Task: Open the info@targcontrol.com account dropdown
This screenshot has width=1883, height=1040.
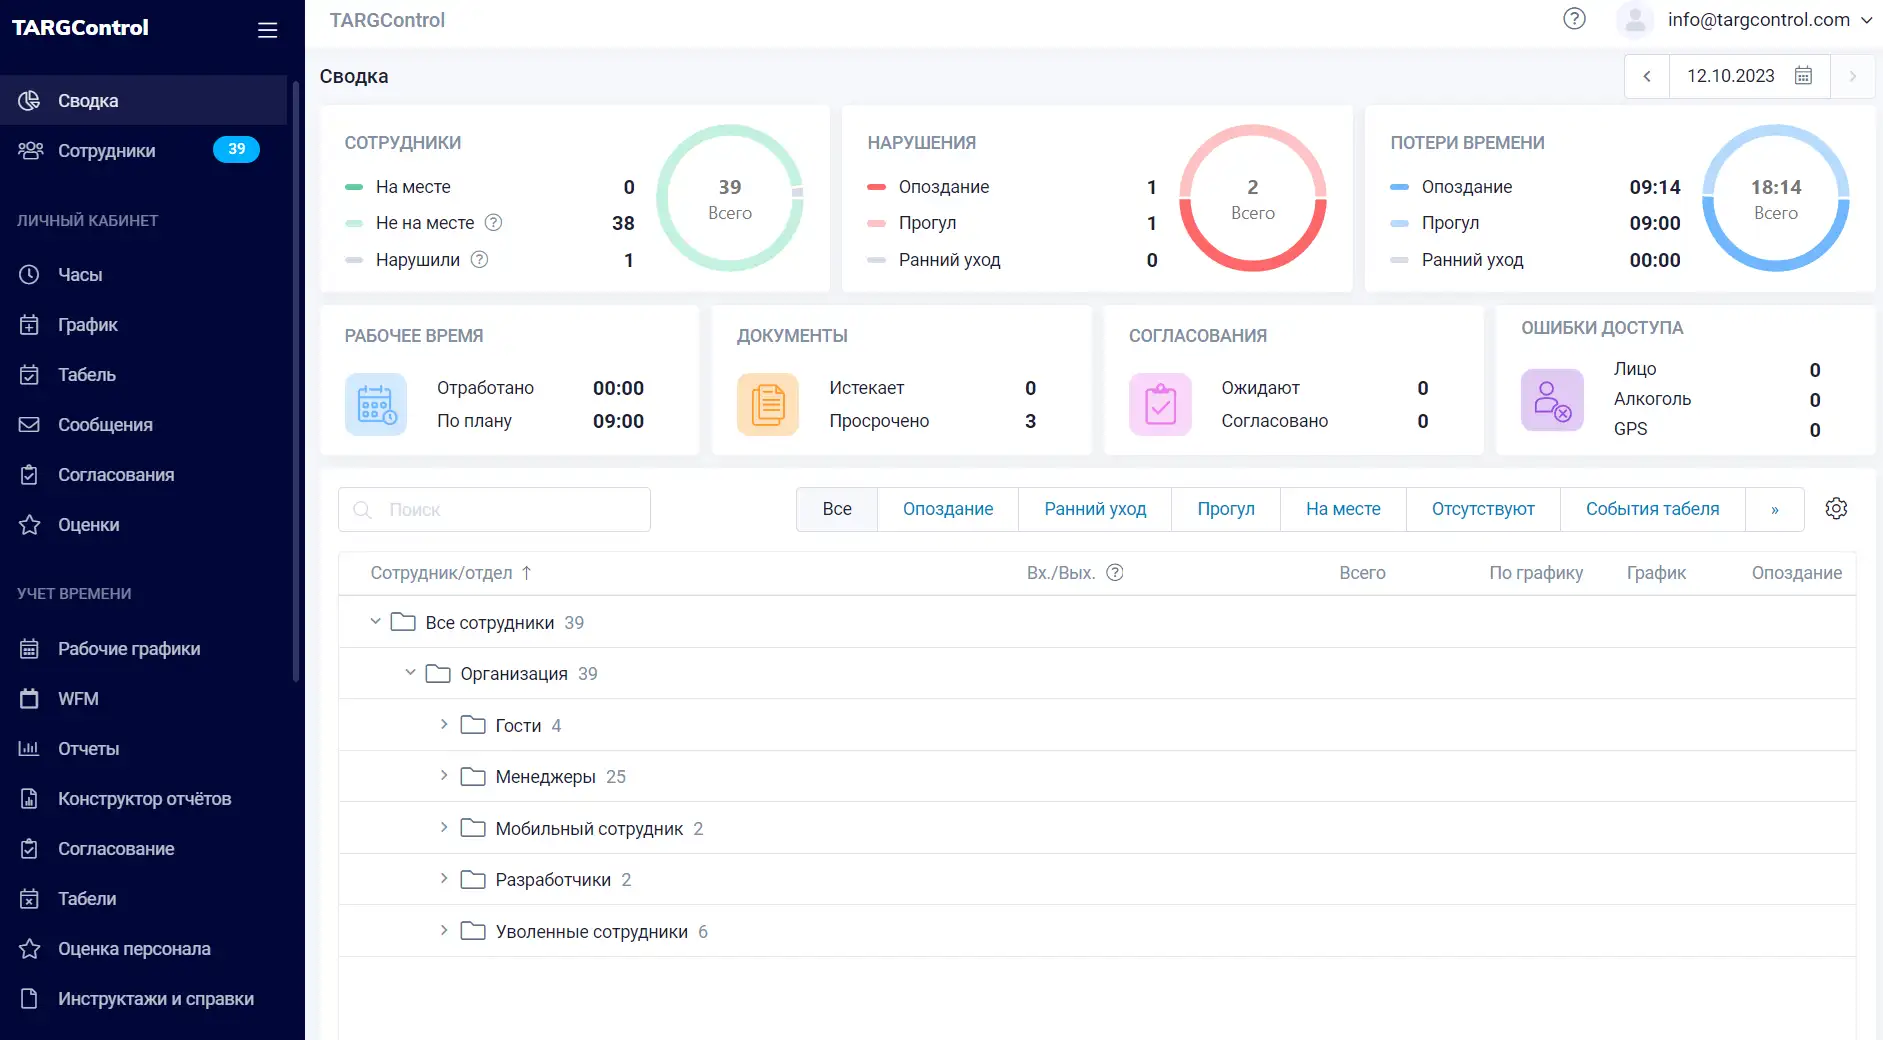Action: tap(1770, 20)
